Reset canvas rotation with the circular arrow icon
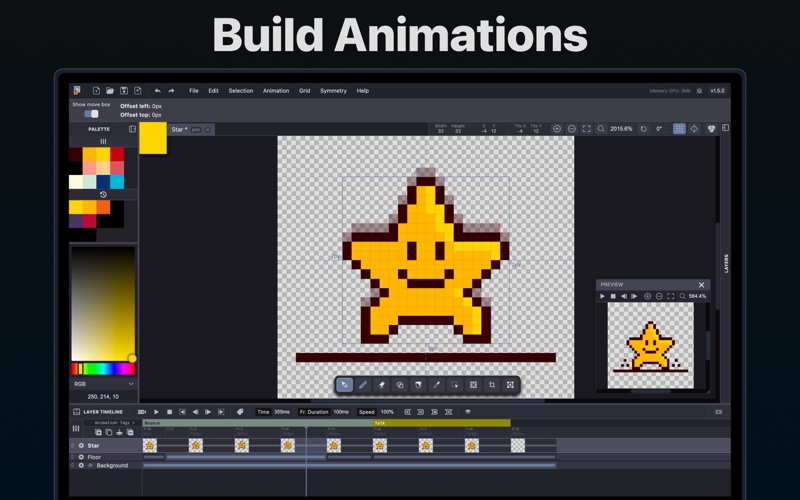Image resolution: width=800 pixels, height=500 pixels. coord(643,129)
